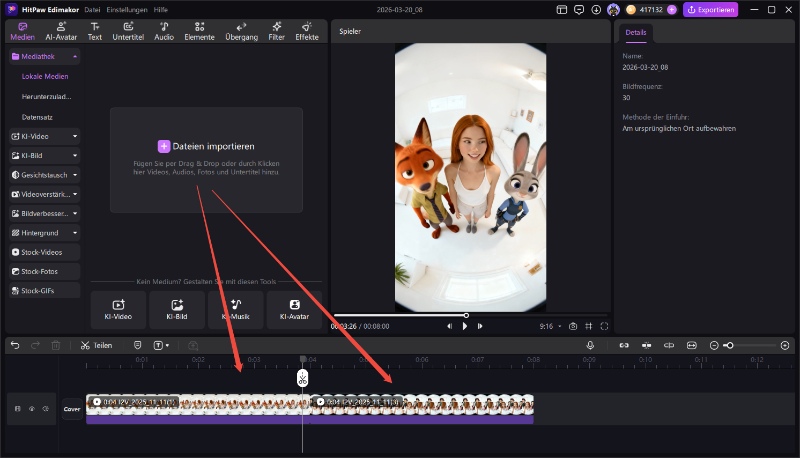This screenshot has height=458, width=800.
Task: Click the Cover button on track
Action: pos(72,409)
